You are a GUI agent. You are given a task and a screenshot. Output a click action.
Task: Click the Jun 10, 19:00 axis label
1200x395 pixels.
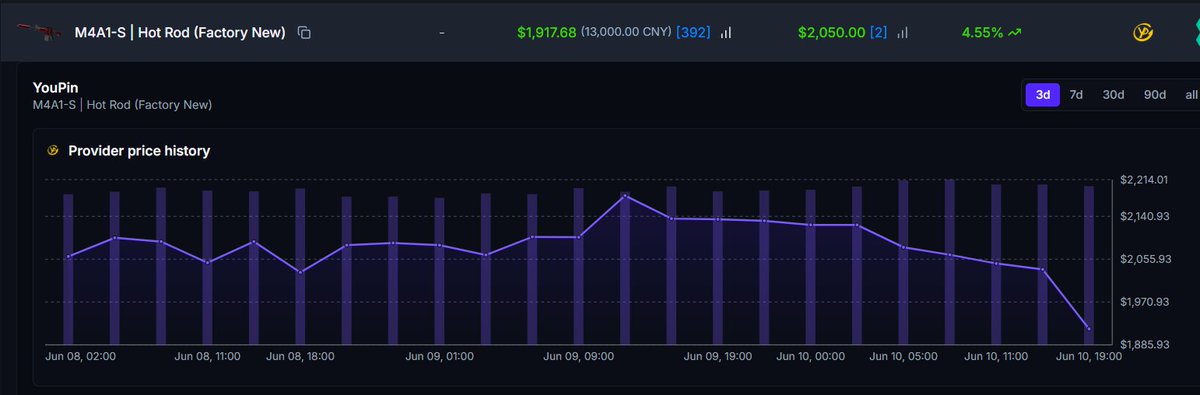[1090, 355]
